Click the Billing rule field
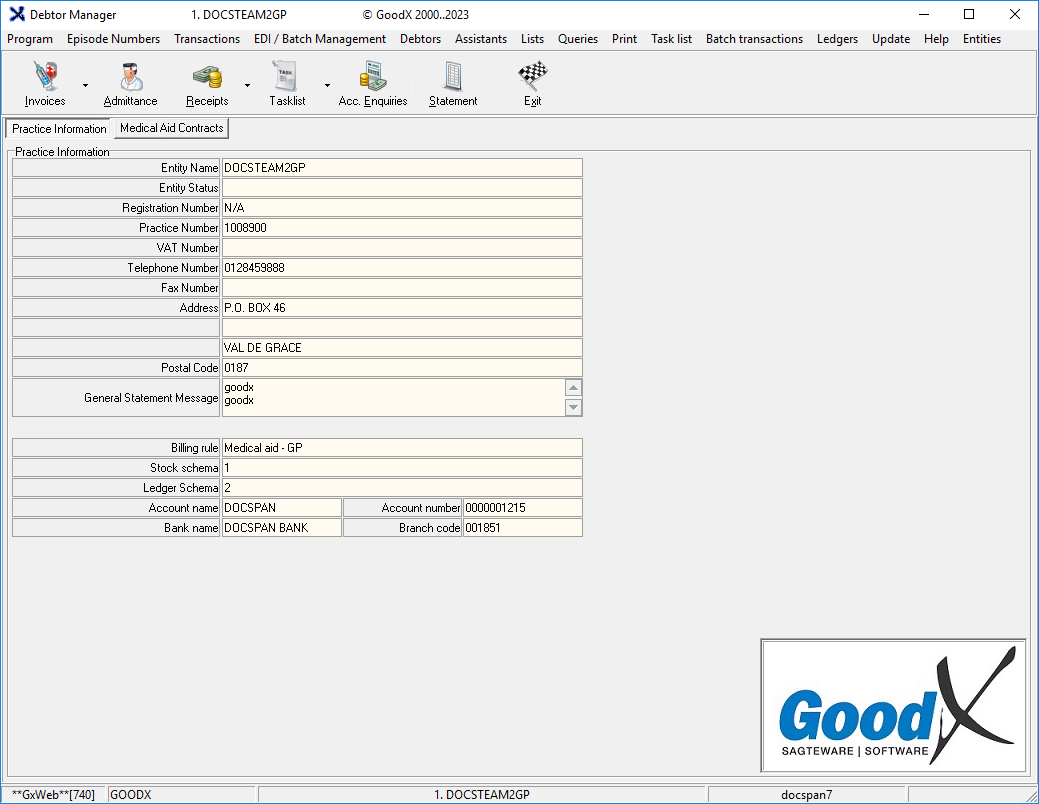1039x804 pixels. tap(401, 448)
